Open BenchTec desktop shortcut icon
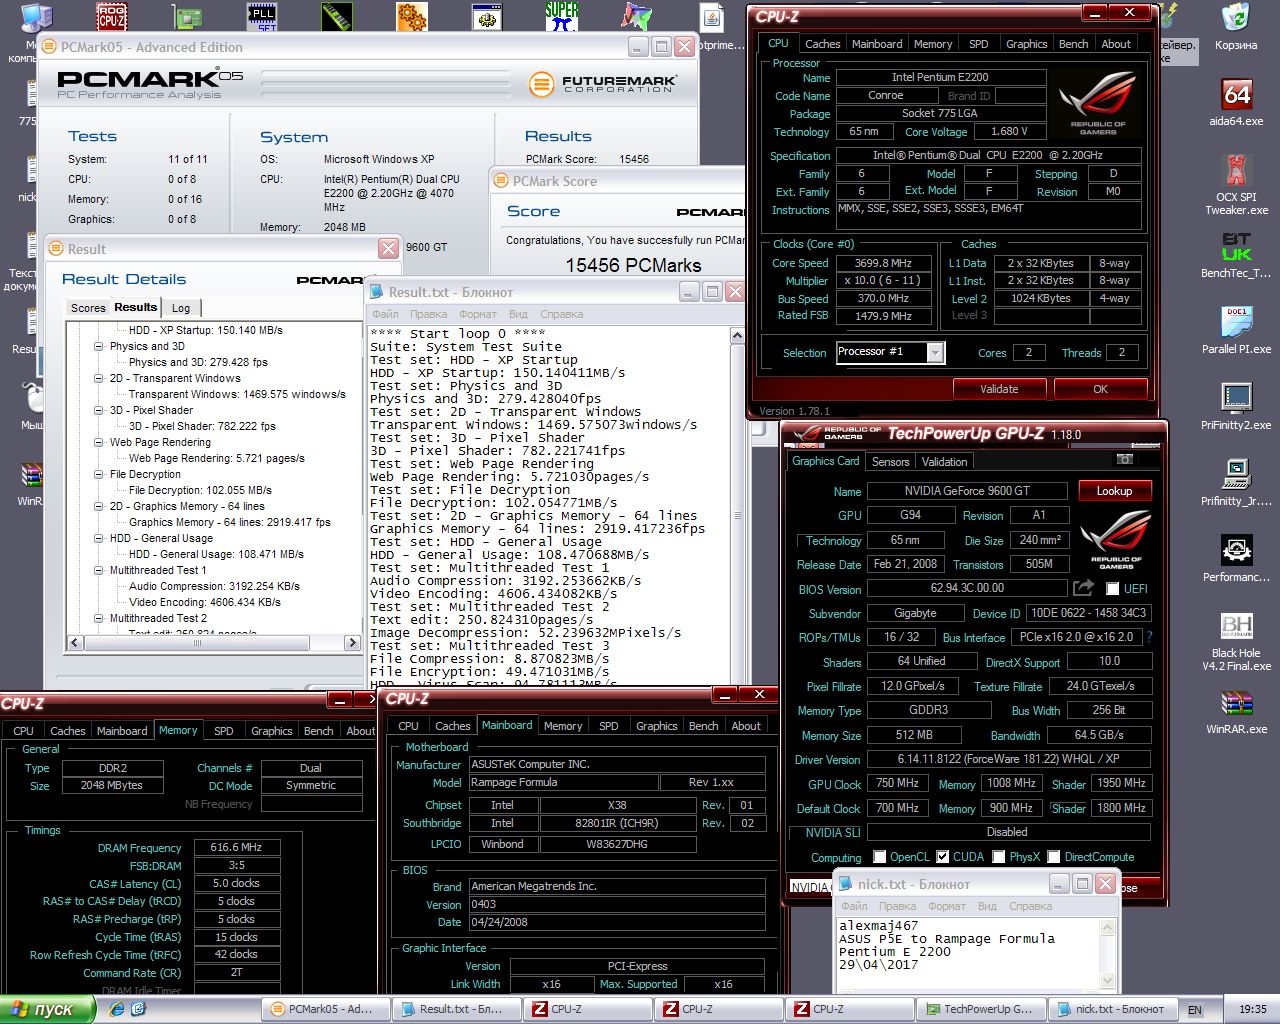The image size is (1280, 1024). pos(1236,246)
